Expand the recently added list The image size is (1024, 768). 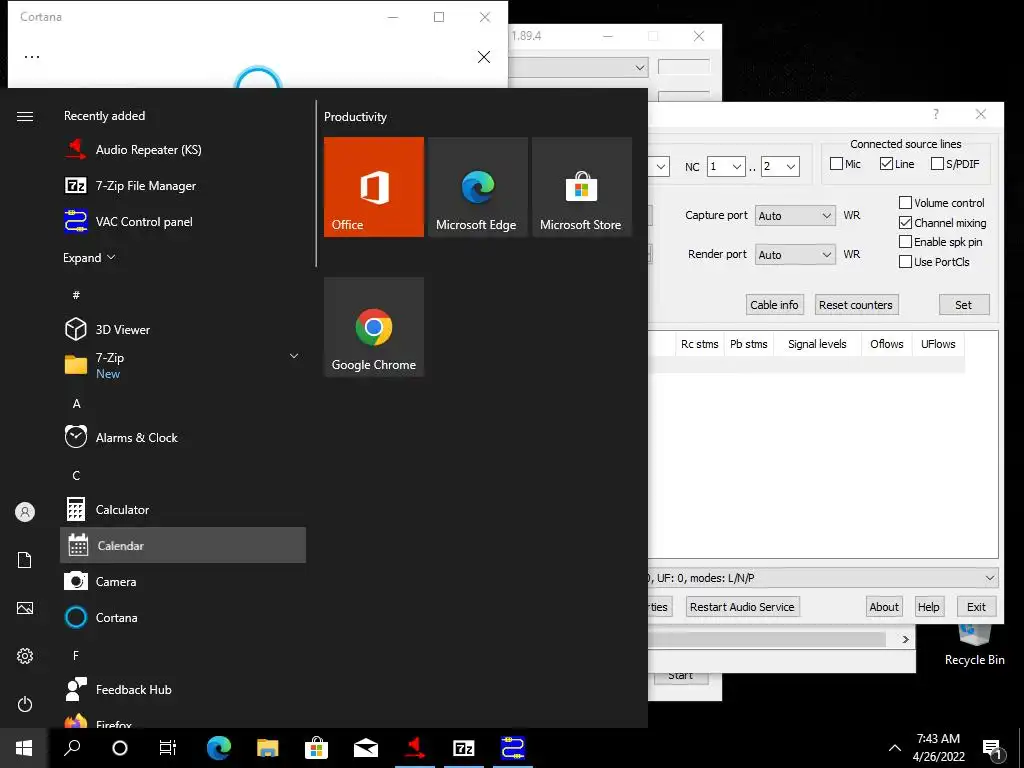(89, 257)
